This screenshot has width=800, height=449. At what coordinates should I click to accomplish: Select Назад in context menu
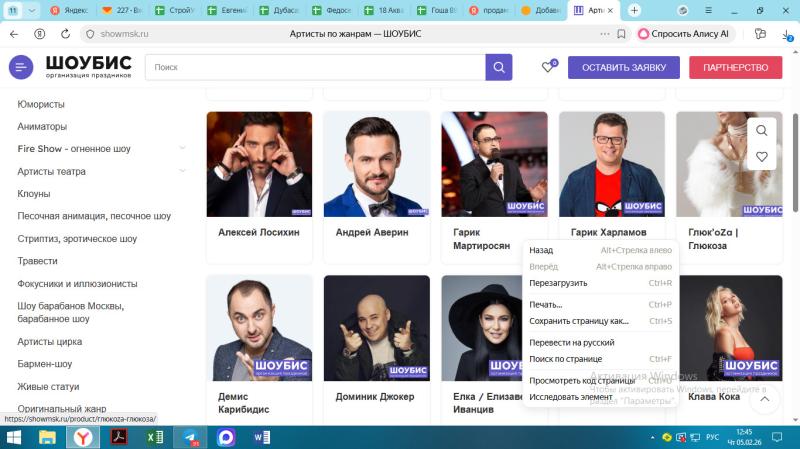click(601, 250)
